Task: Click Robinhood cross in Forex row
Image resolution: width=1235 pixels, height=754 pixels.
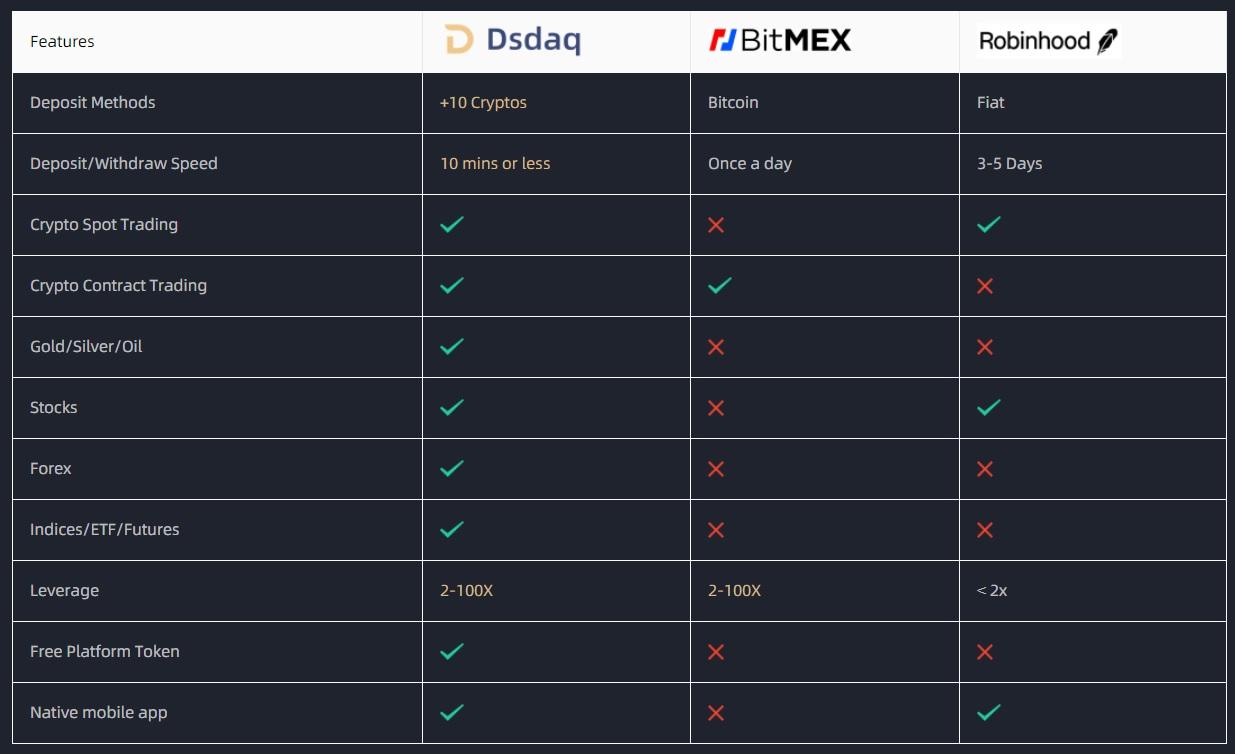Action: (x=985, y=469)
